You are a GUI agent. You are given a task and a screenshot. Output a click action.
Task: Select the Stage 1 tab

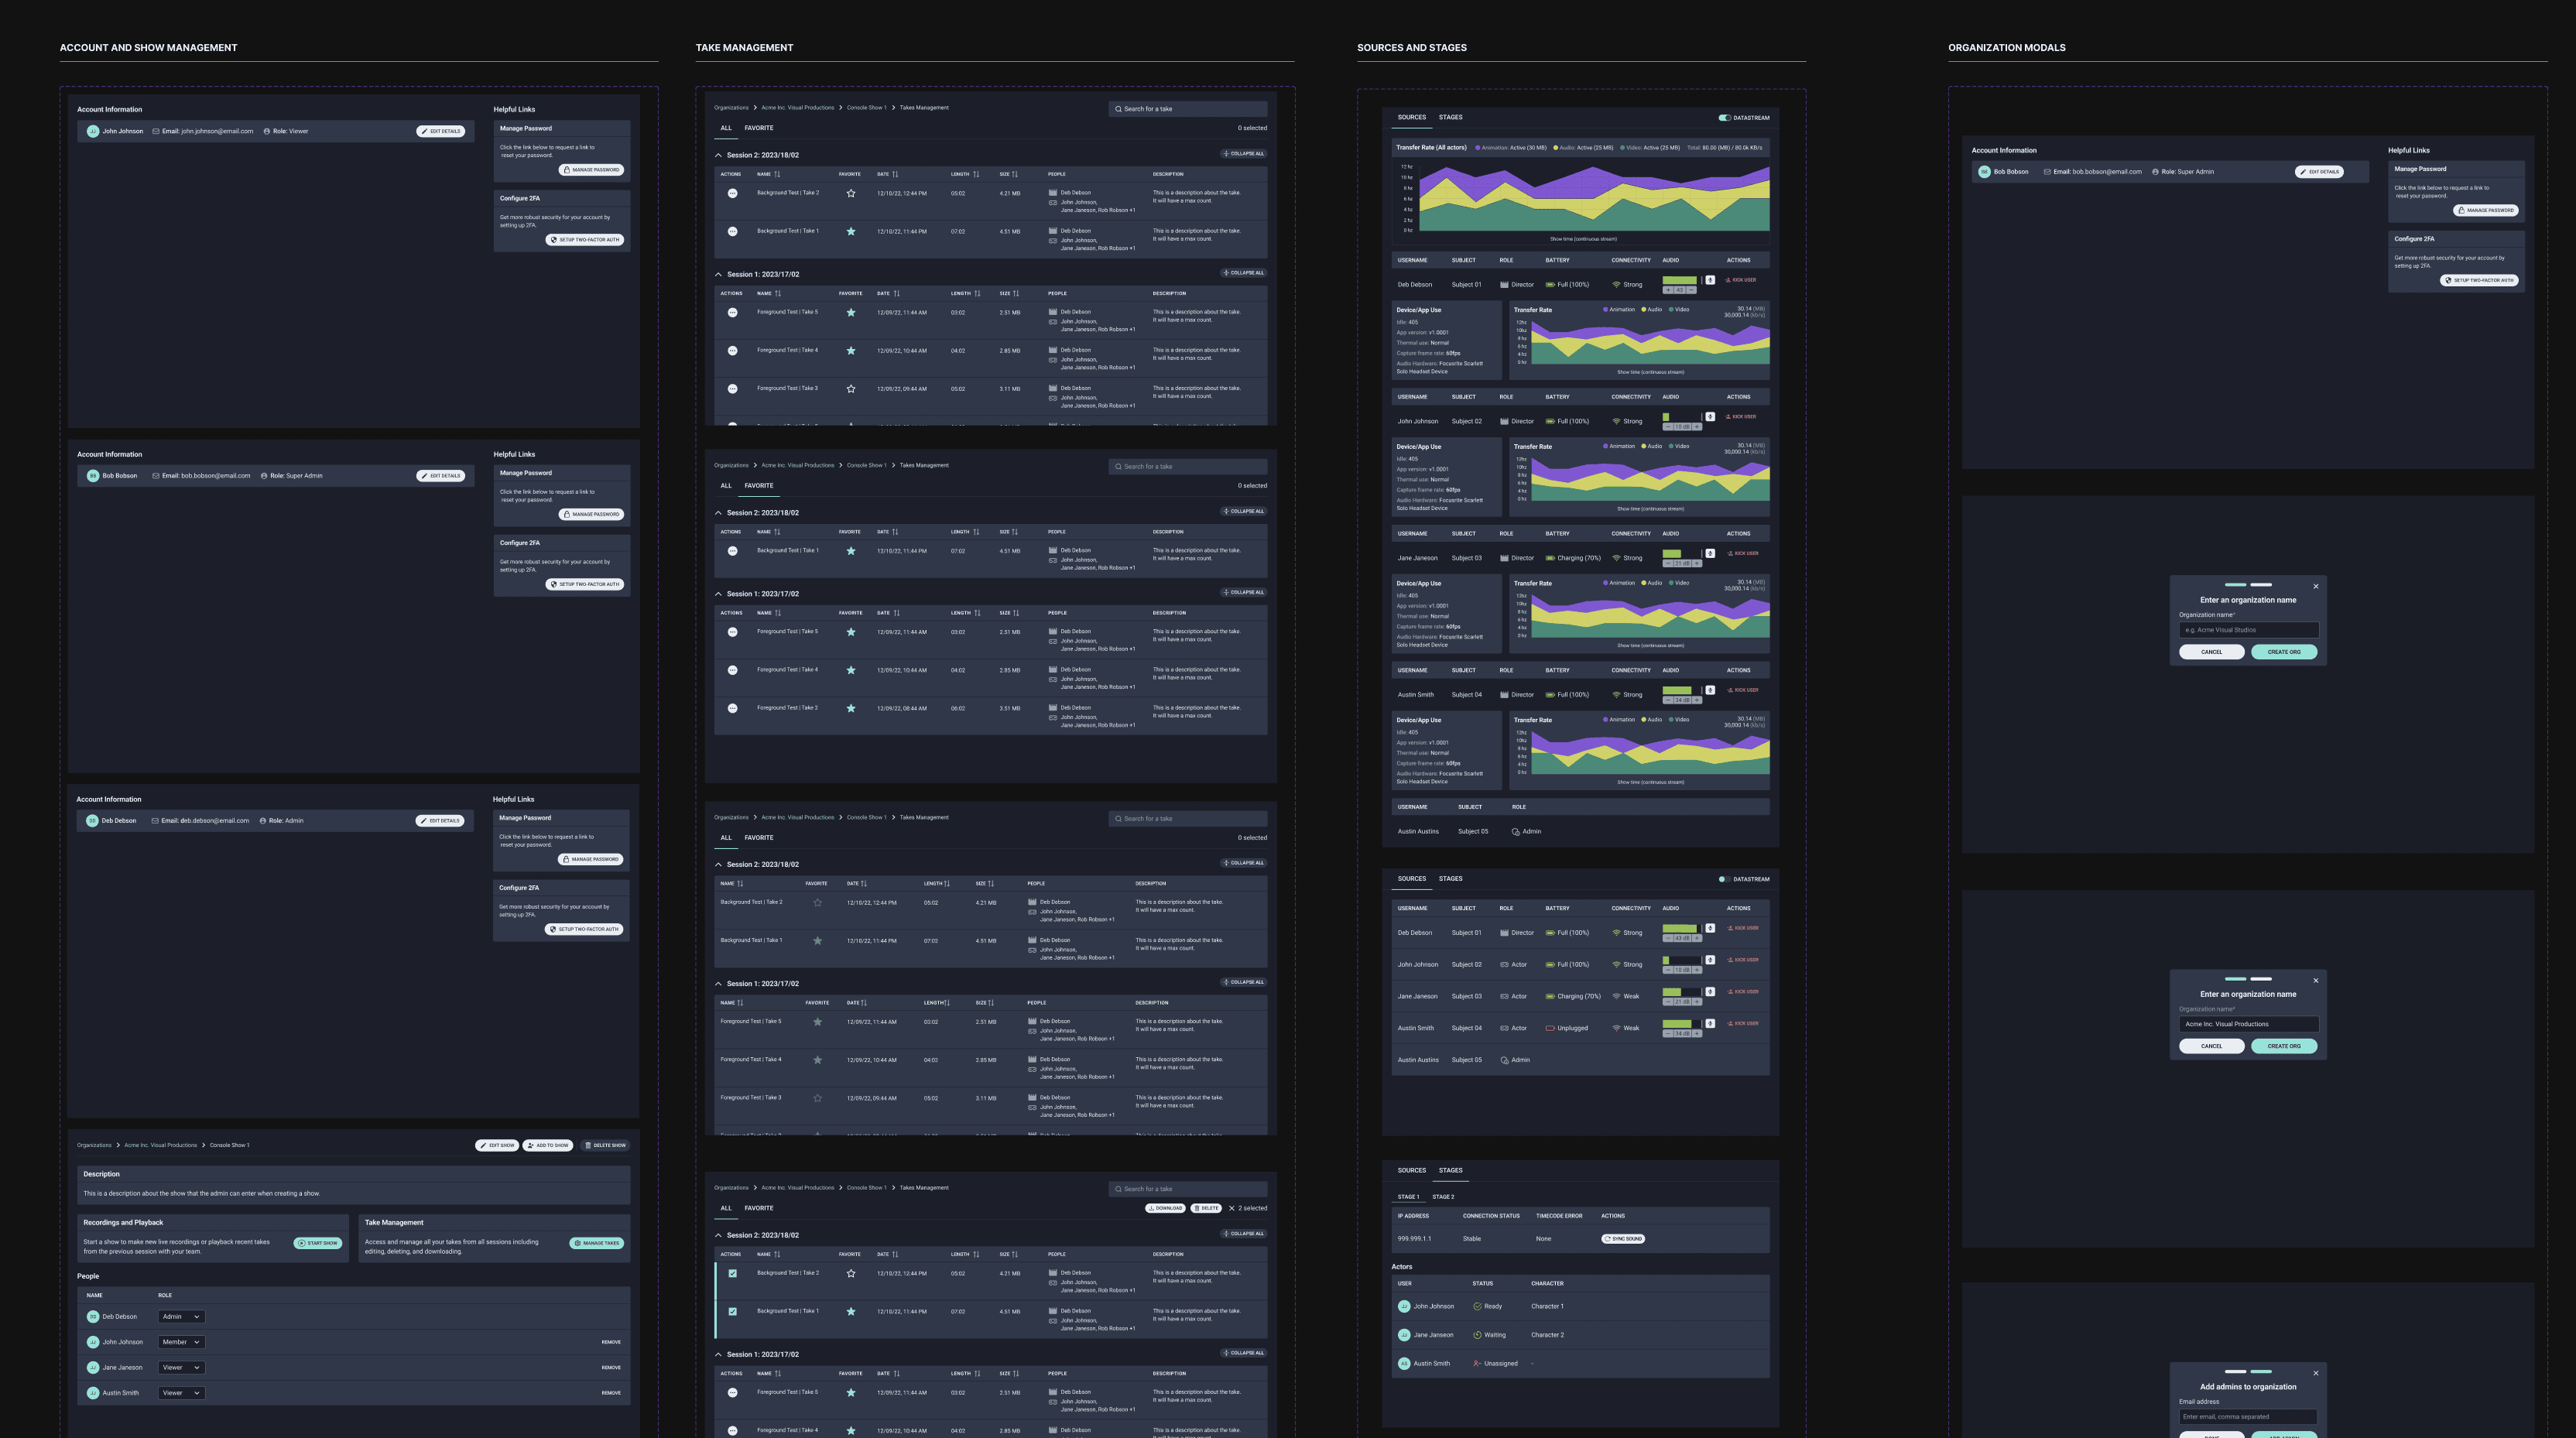[x=1408, y=1197]
